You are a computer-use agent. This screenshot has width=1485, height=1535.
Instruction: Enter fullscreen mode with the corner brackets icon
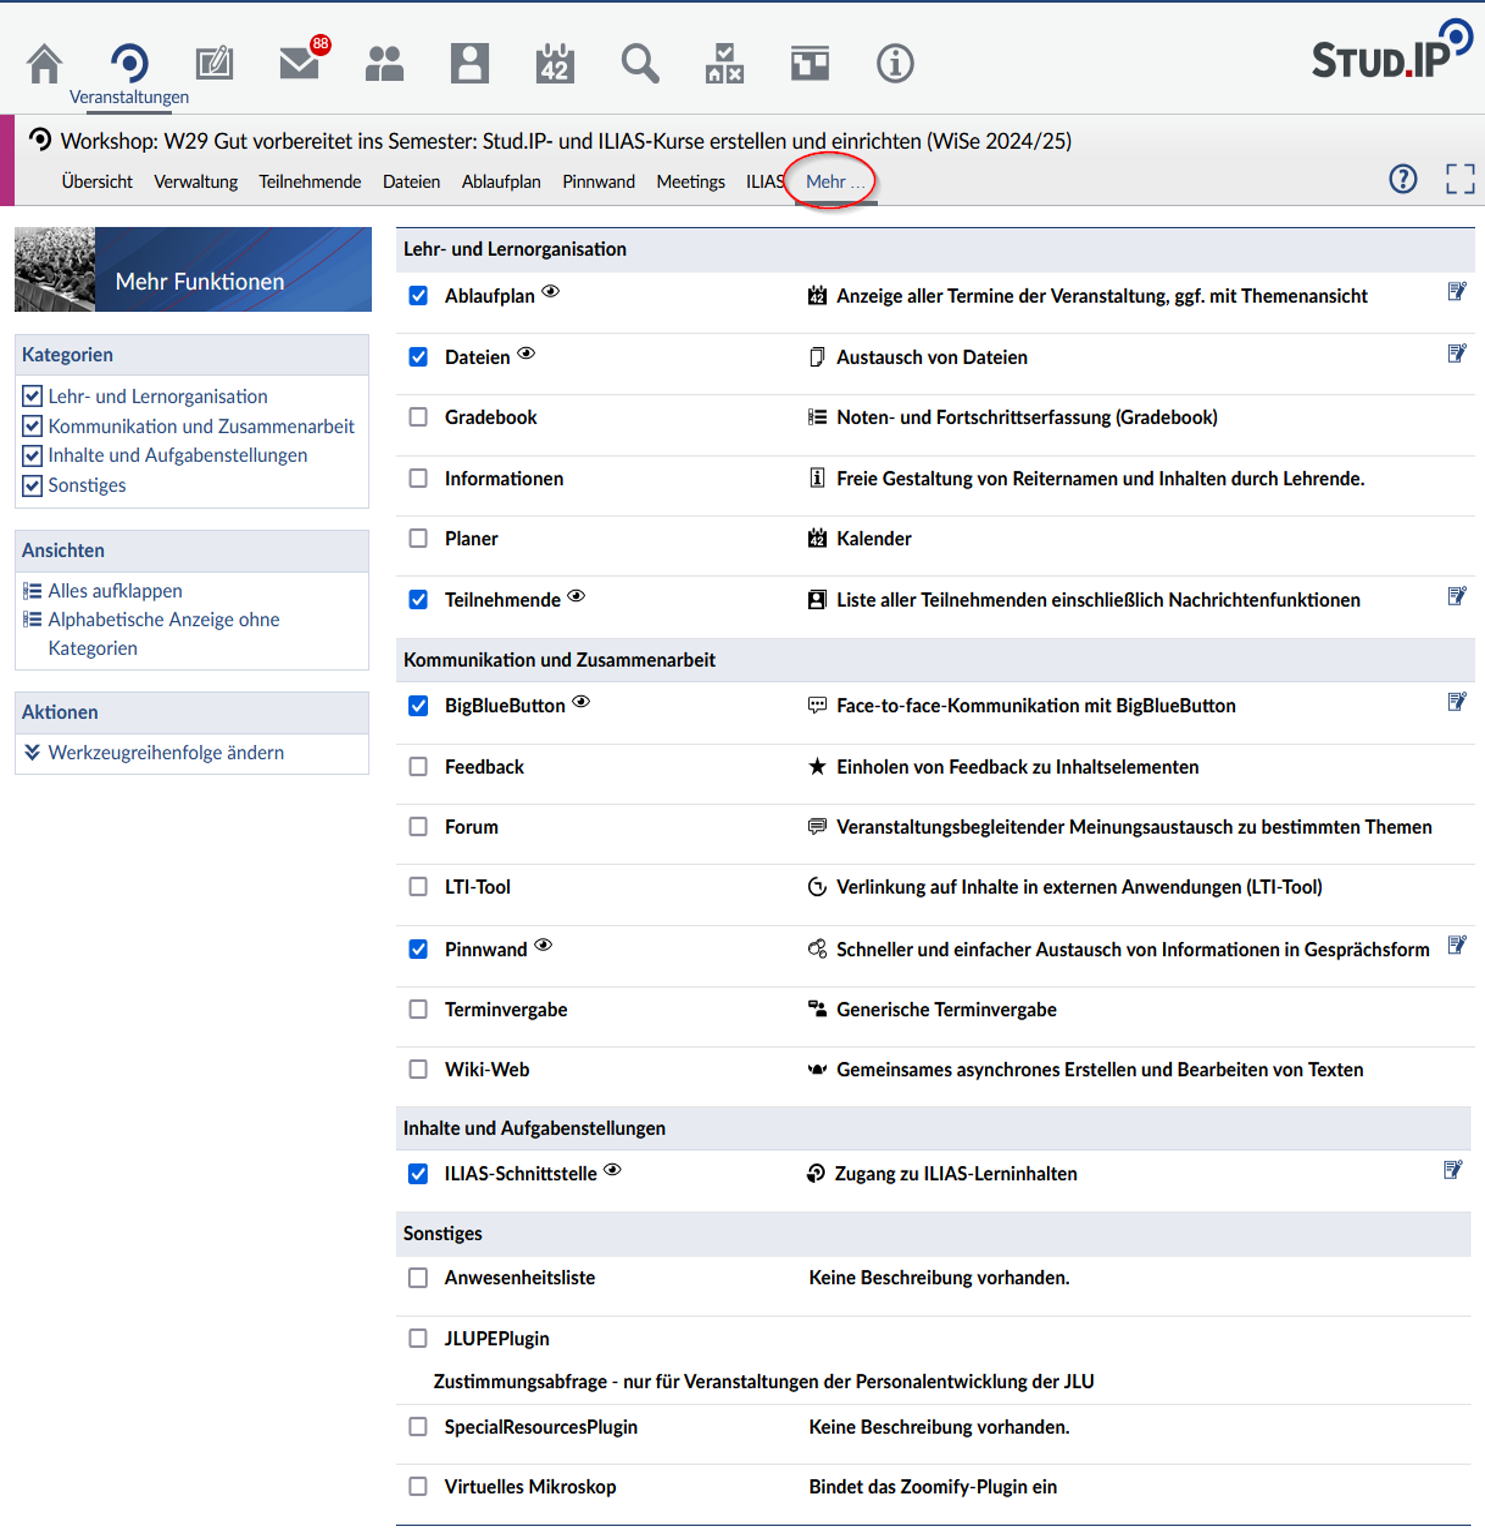[x=1459, y=179]
